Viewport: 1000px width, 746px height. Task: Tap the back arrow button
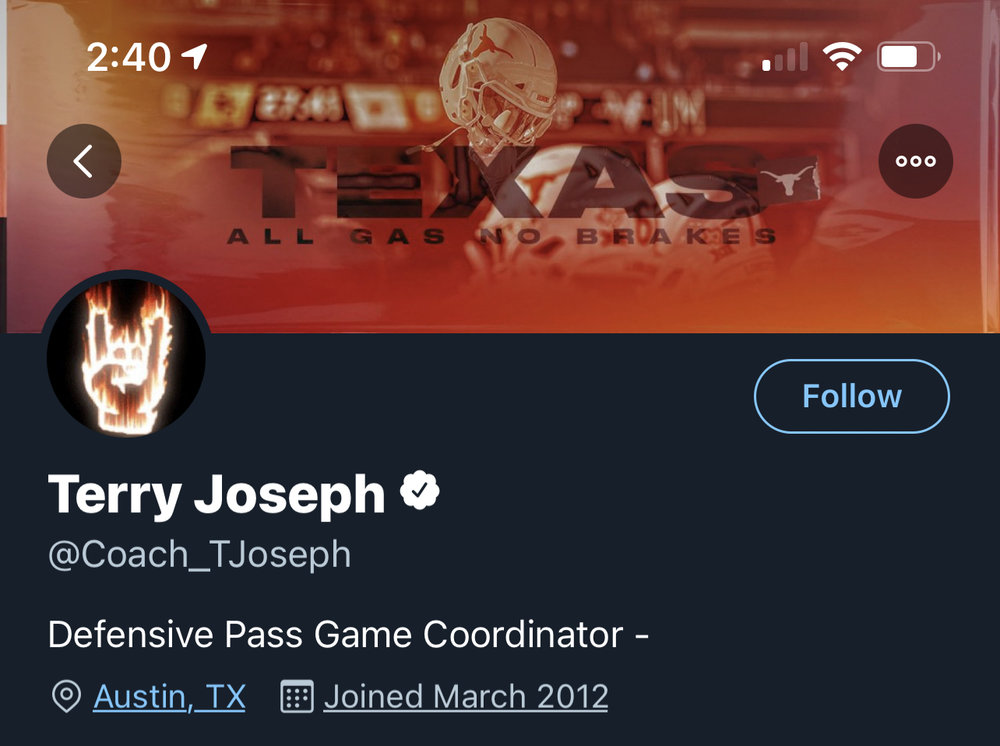click(x=84, y=161)
